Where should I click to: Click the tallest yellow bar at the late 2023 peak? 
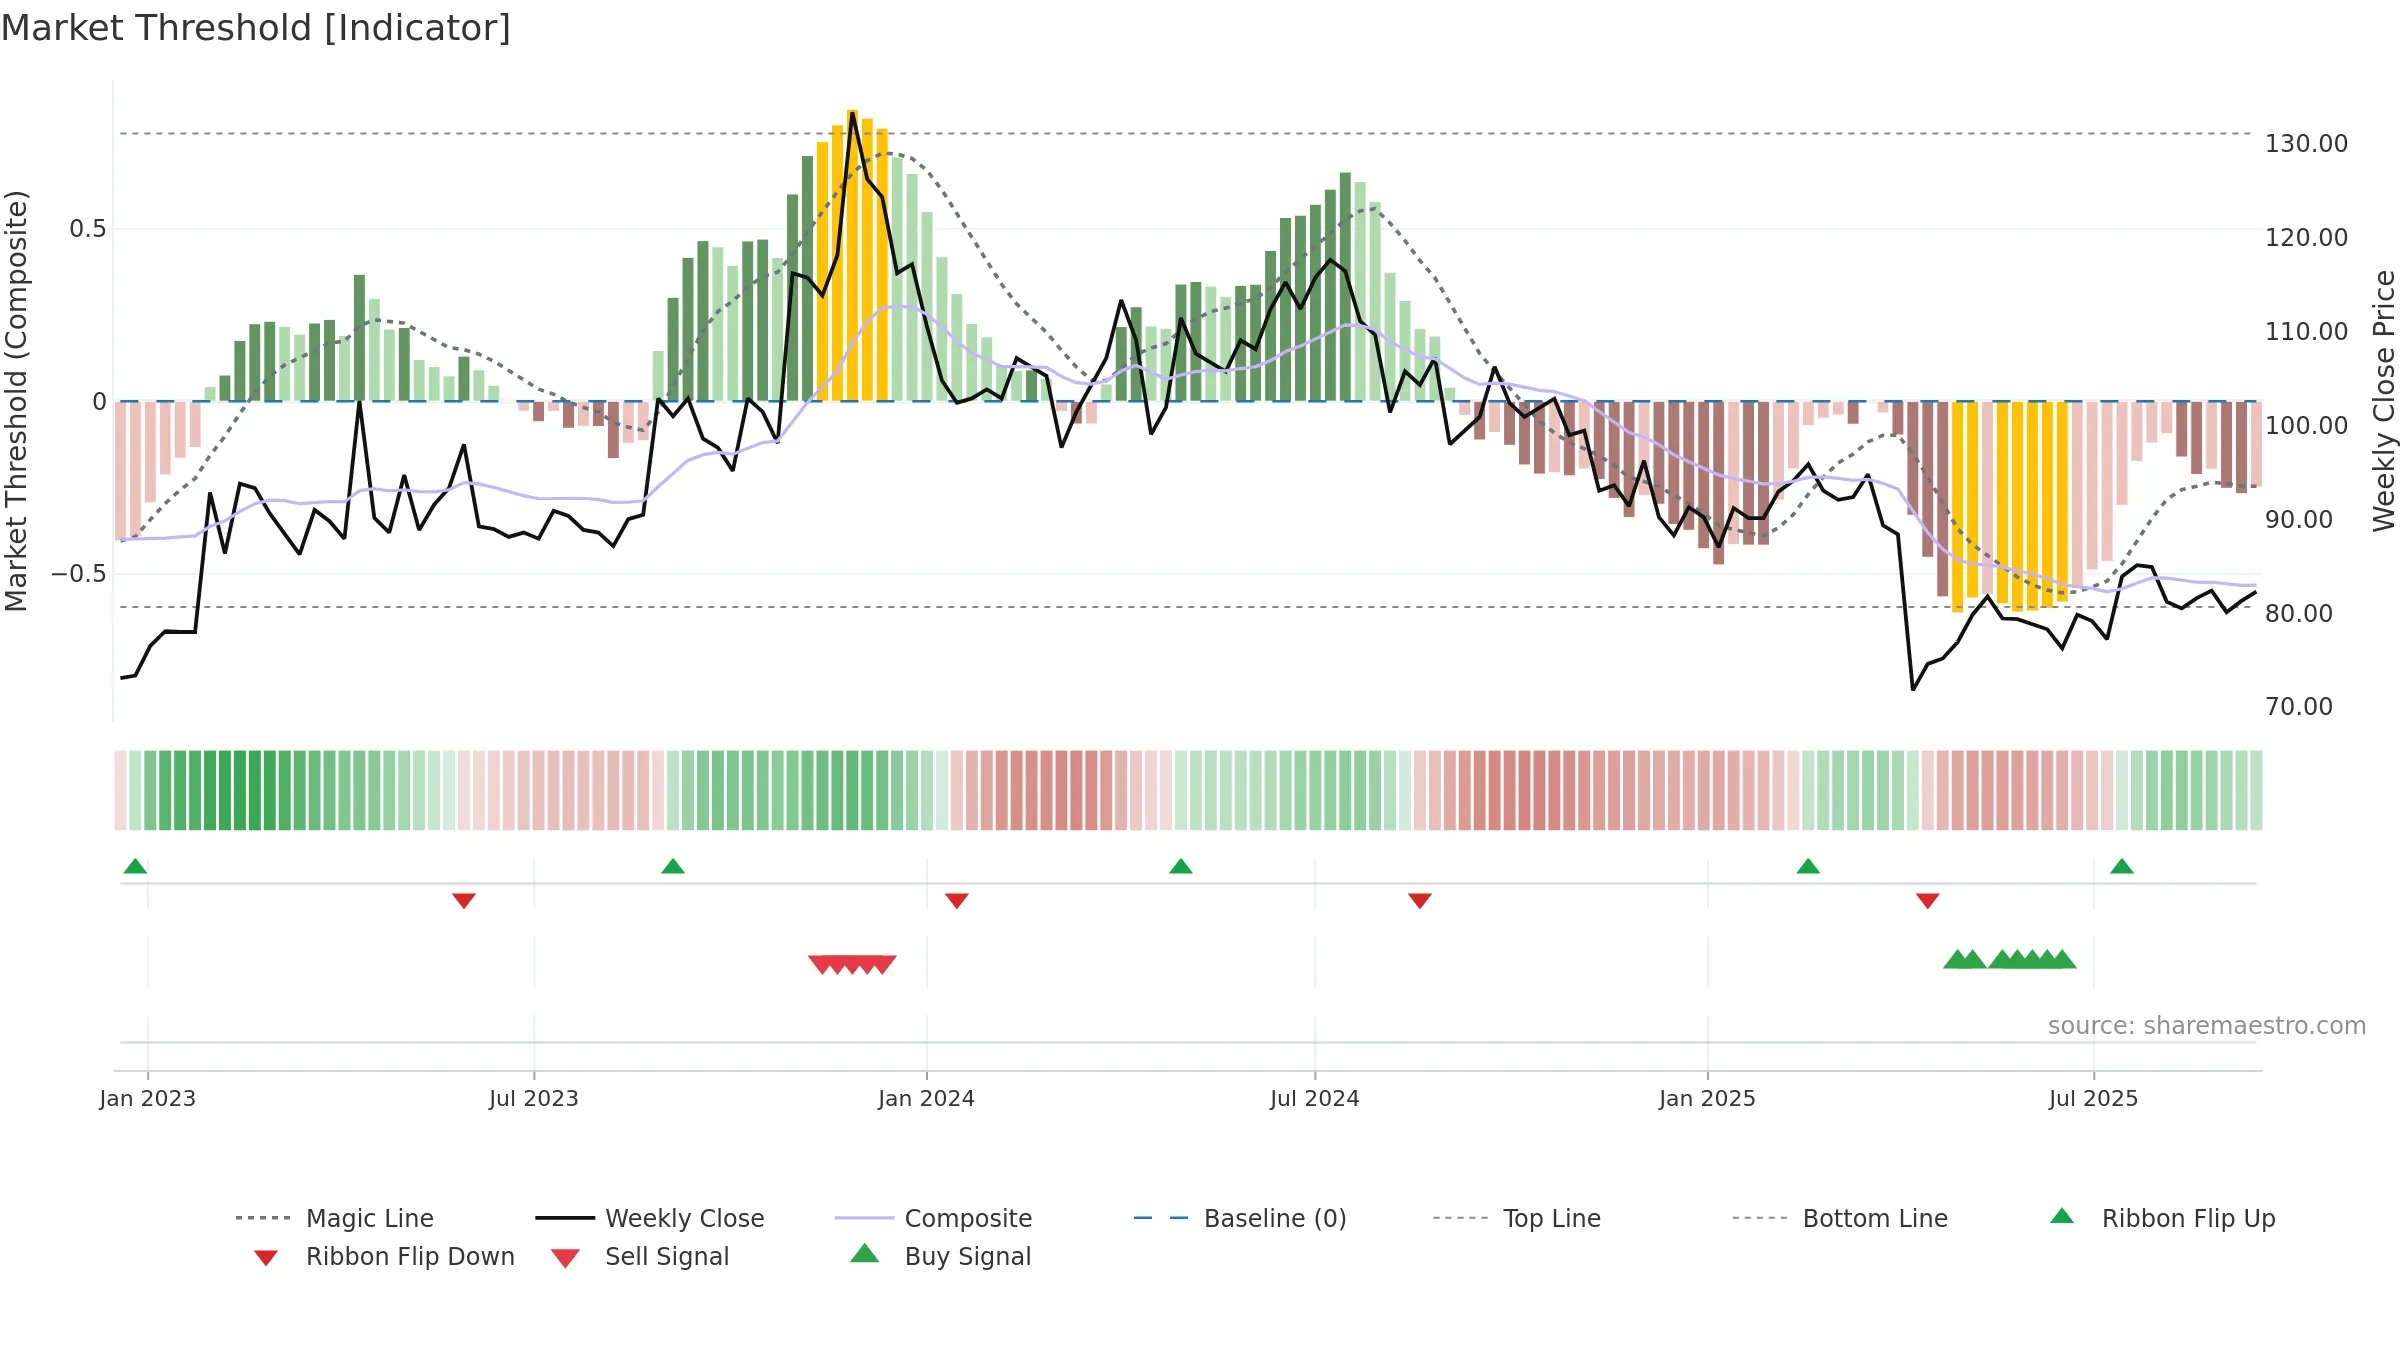click(x=852, y=255)
